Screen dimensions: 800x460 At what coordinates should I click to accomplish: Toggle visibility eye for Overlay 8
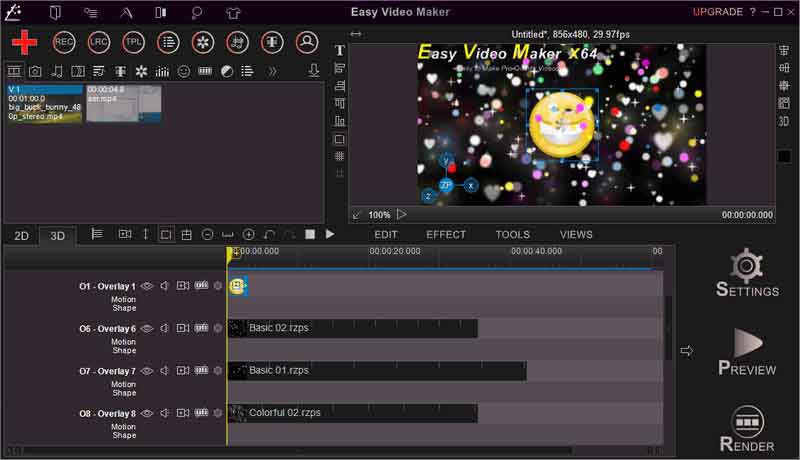click(x=147, y=413)
